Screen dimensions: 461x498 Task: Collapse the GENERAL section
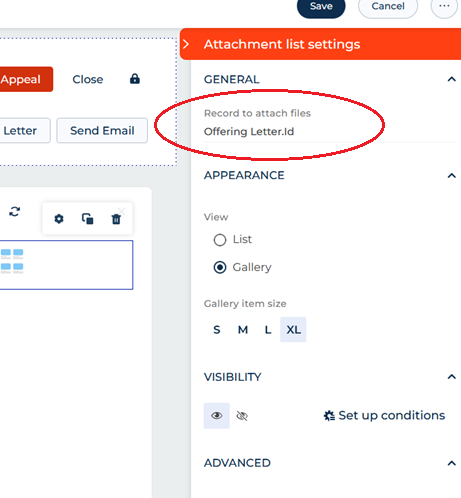[x=451, y=79]
